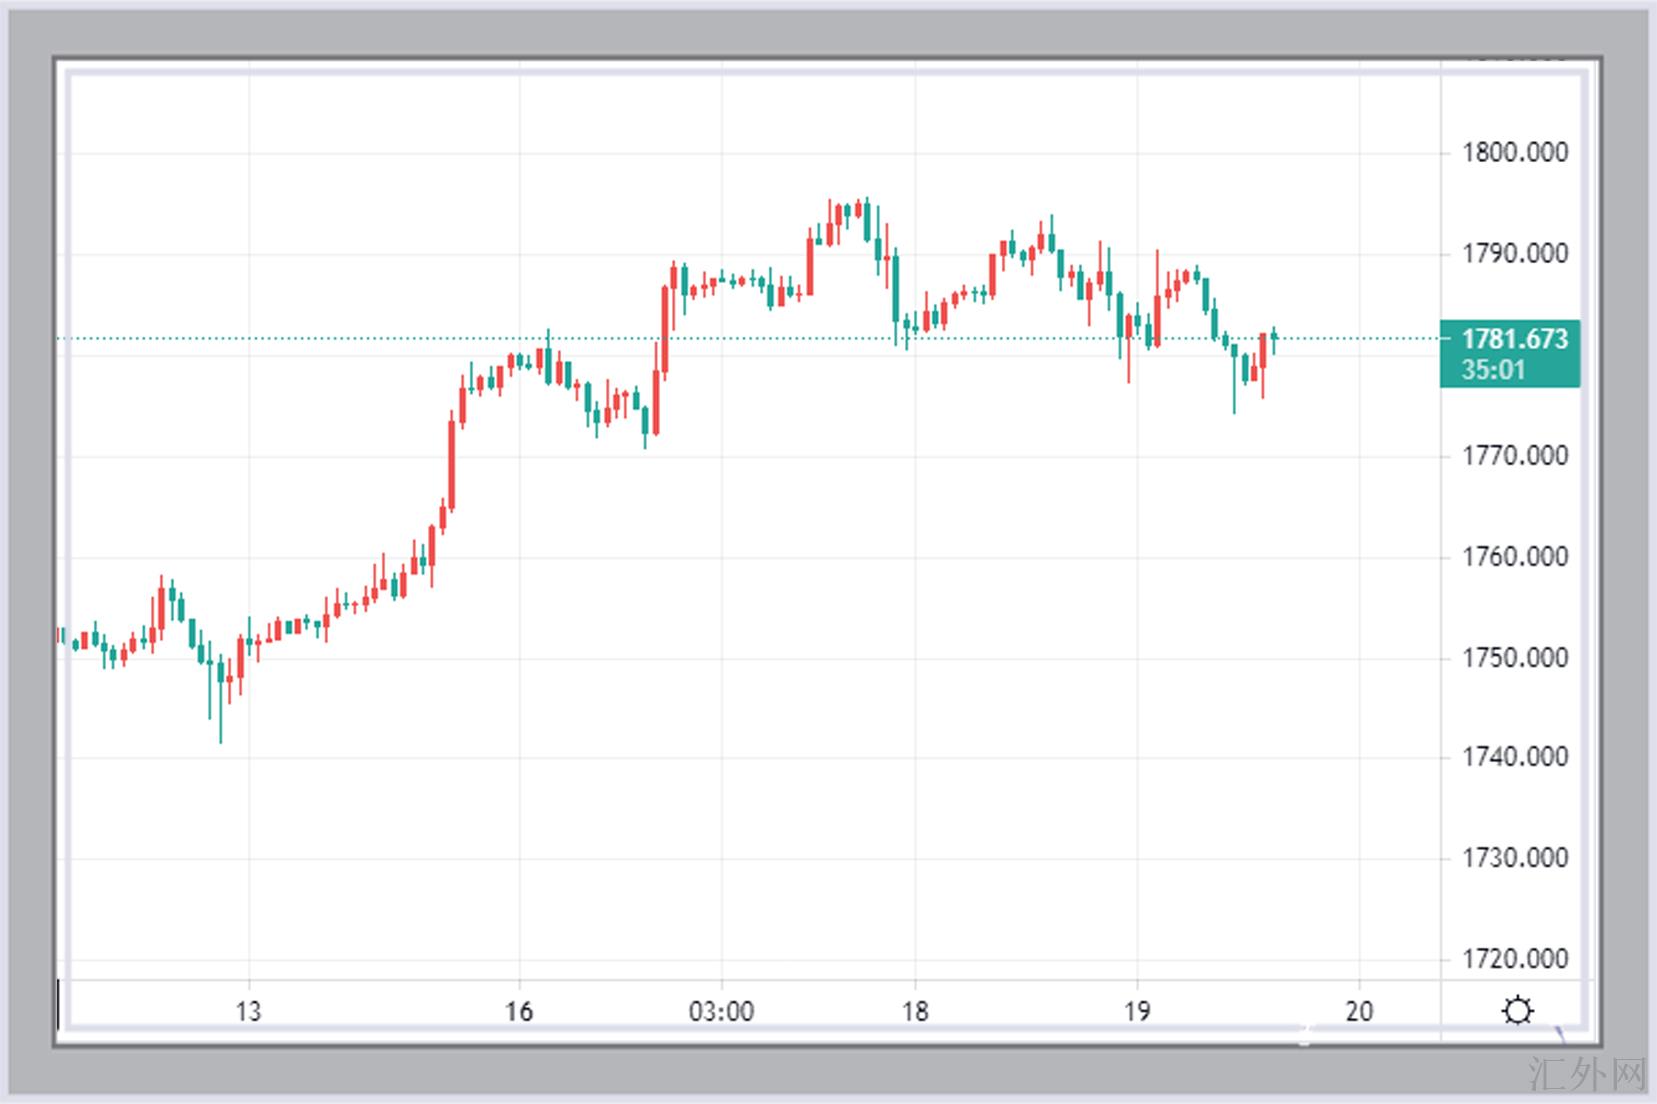Select date 13 on the time axis
Image resolution: width=1657 pixels, height=1104 pixels.
(248, 1012)
